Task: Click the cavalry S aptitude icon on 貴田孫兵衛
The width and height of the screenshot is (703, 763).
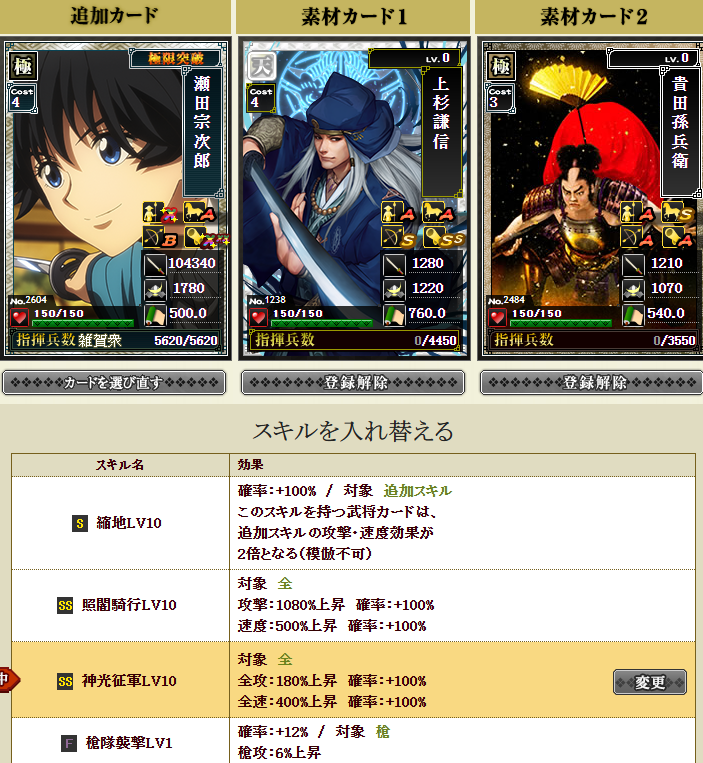Action: point(677,212)
